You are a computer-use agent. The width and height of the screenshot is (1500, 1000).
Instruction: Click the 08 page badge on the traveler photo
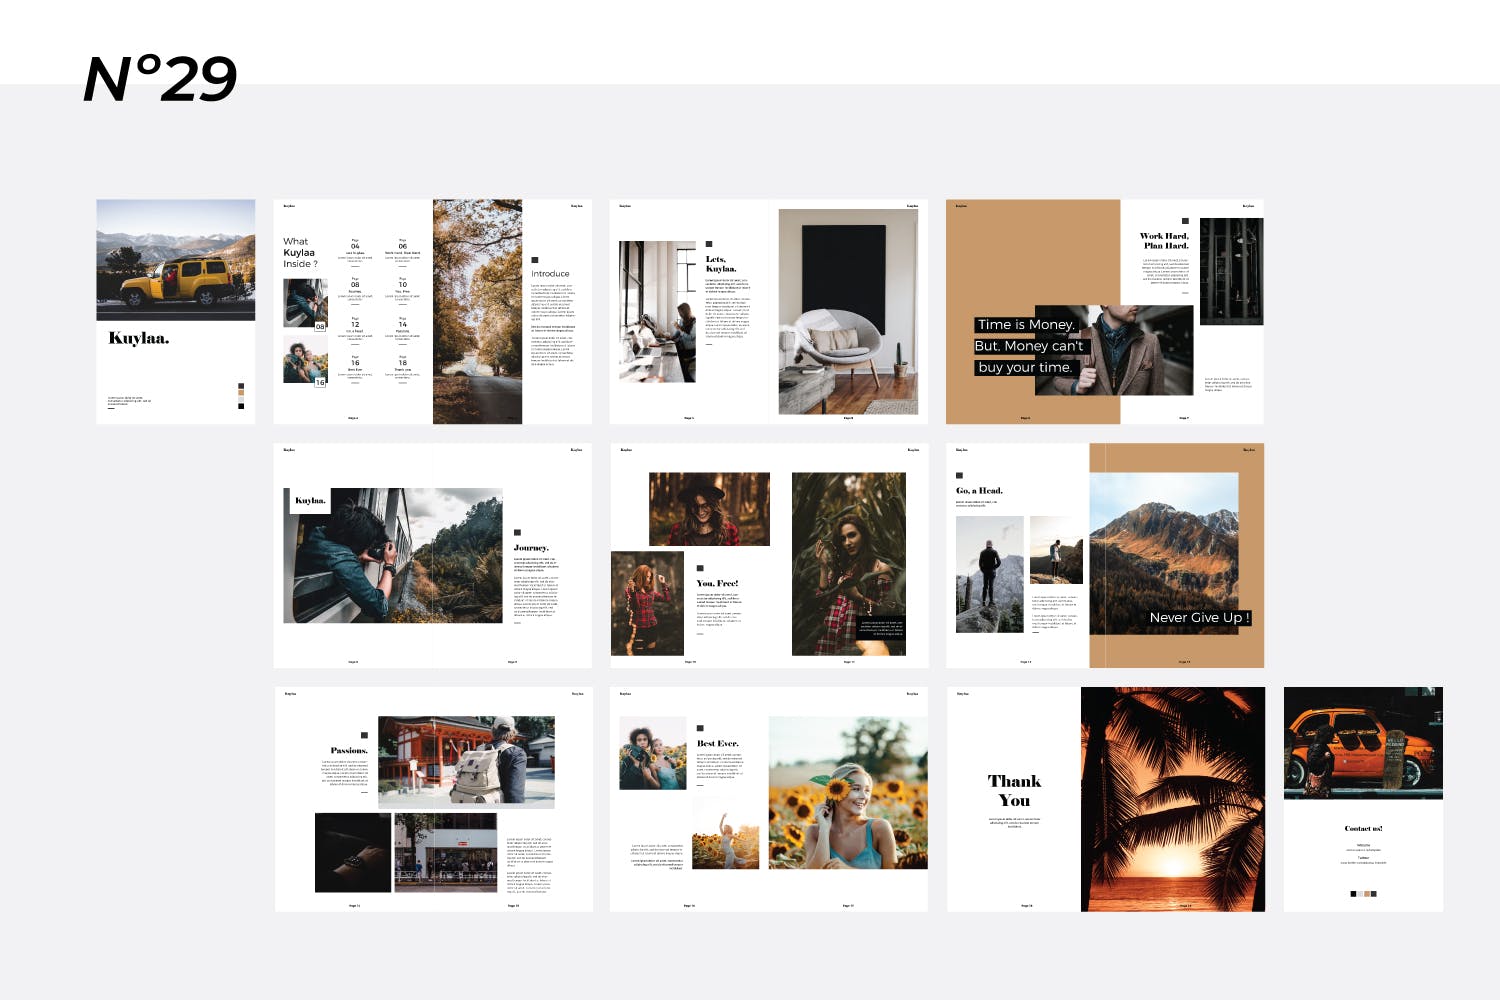[x=320, y=326]
